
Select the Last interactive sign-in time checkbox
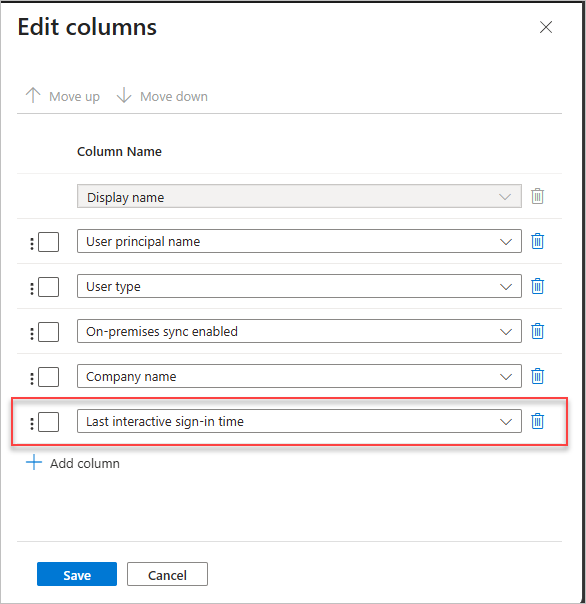[x=49, y=422]
